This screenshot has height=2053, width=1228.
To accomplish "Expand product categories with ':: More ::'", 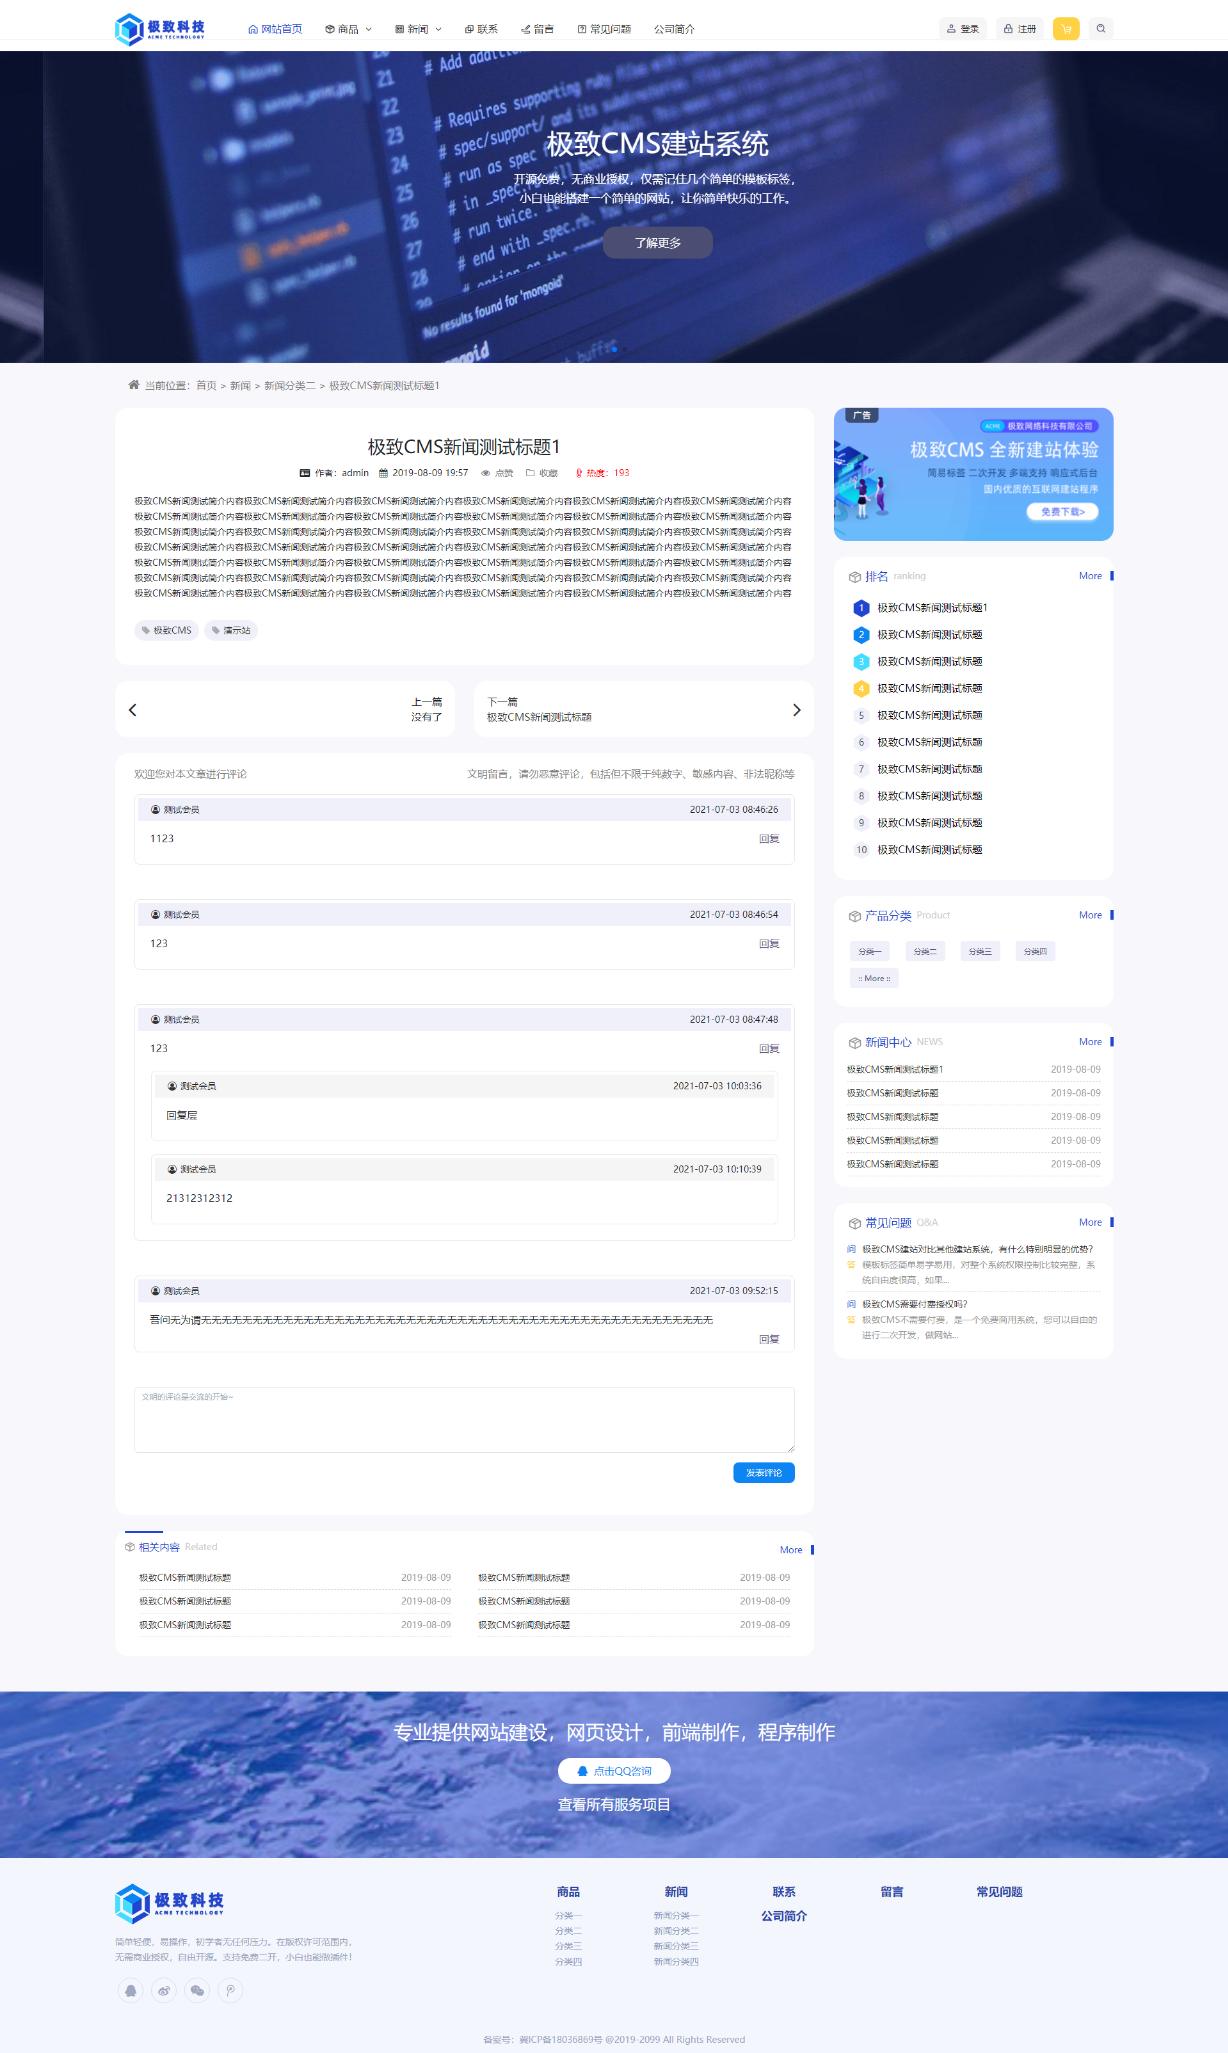I will tap(874, 978).
